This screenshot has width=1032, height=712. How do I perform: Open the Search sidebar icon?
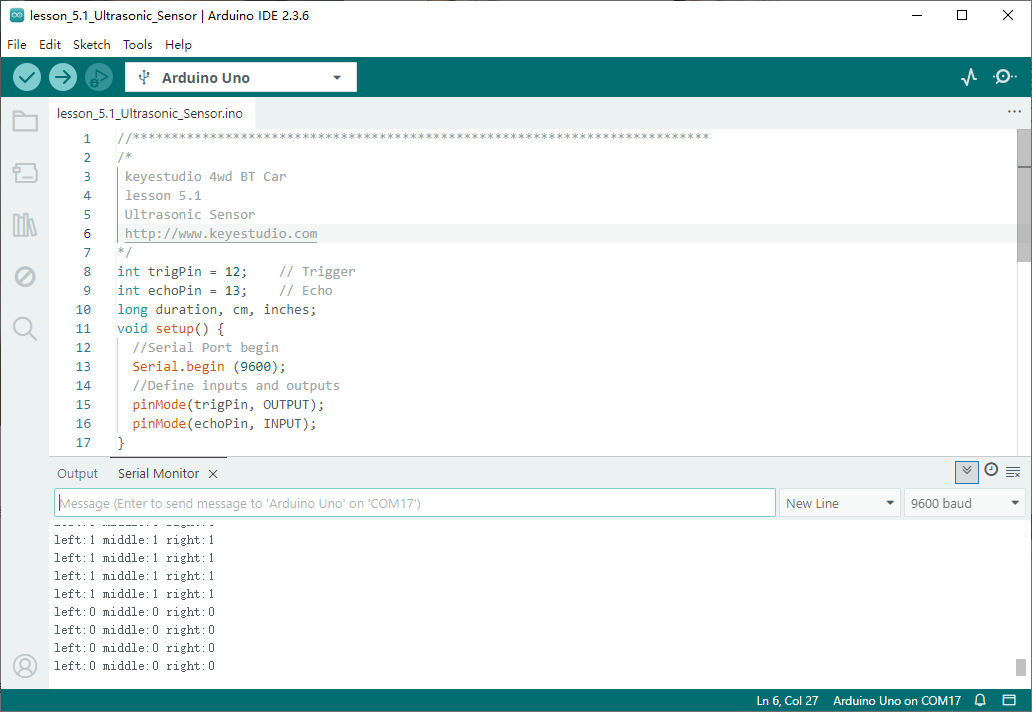point(25,328)
